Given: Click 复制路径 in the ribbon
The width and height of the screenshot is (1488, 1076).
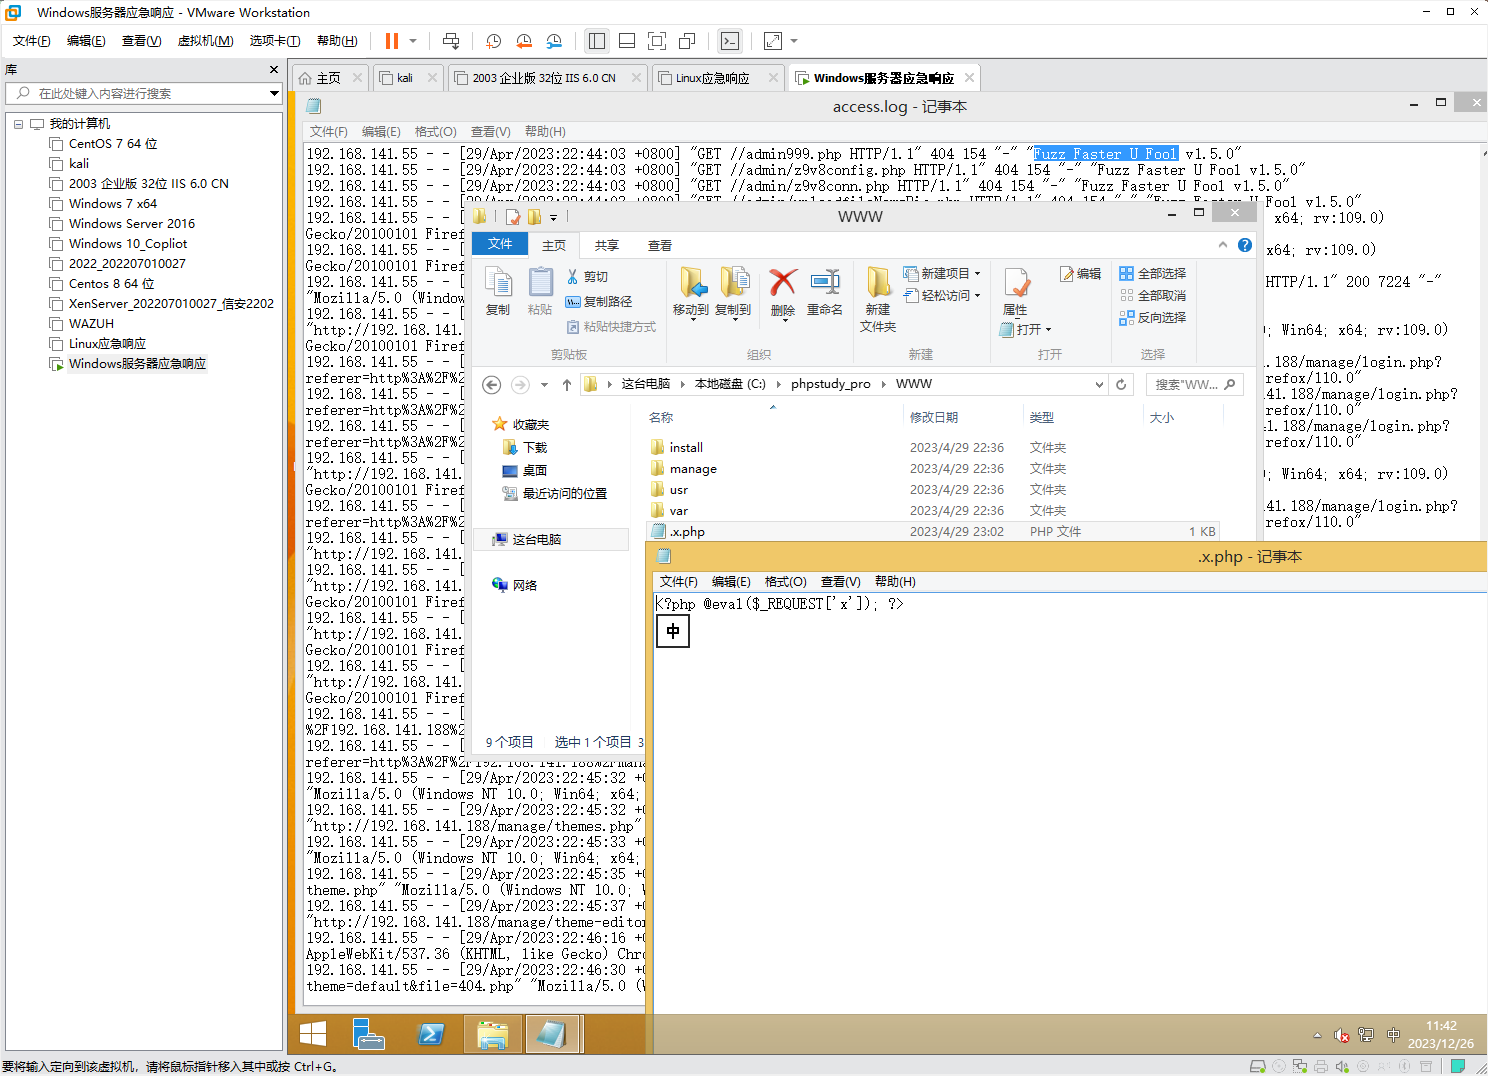Looking at the screenshot, I should (x=599, y=302).
